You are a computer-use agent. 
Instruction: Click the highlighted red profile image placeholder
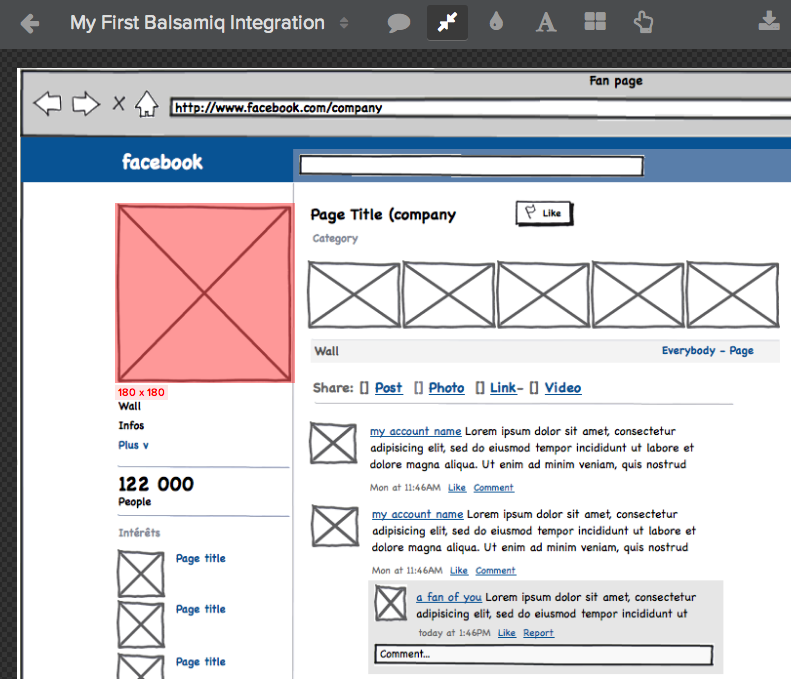(204, 293)
